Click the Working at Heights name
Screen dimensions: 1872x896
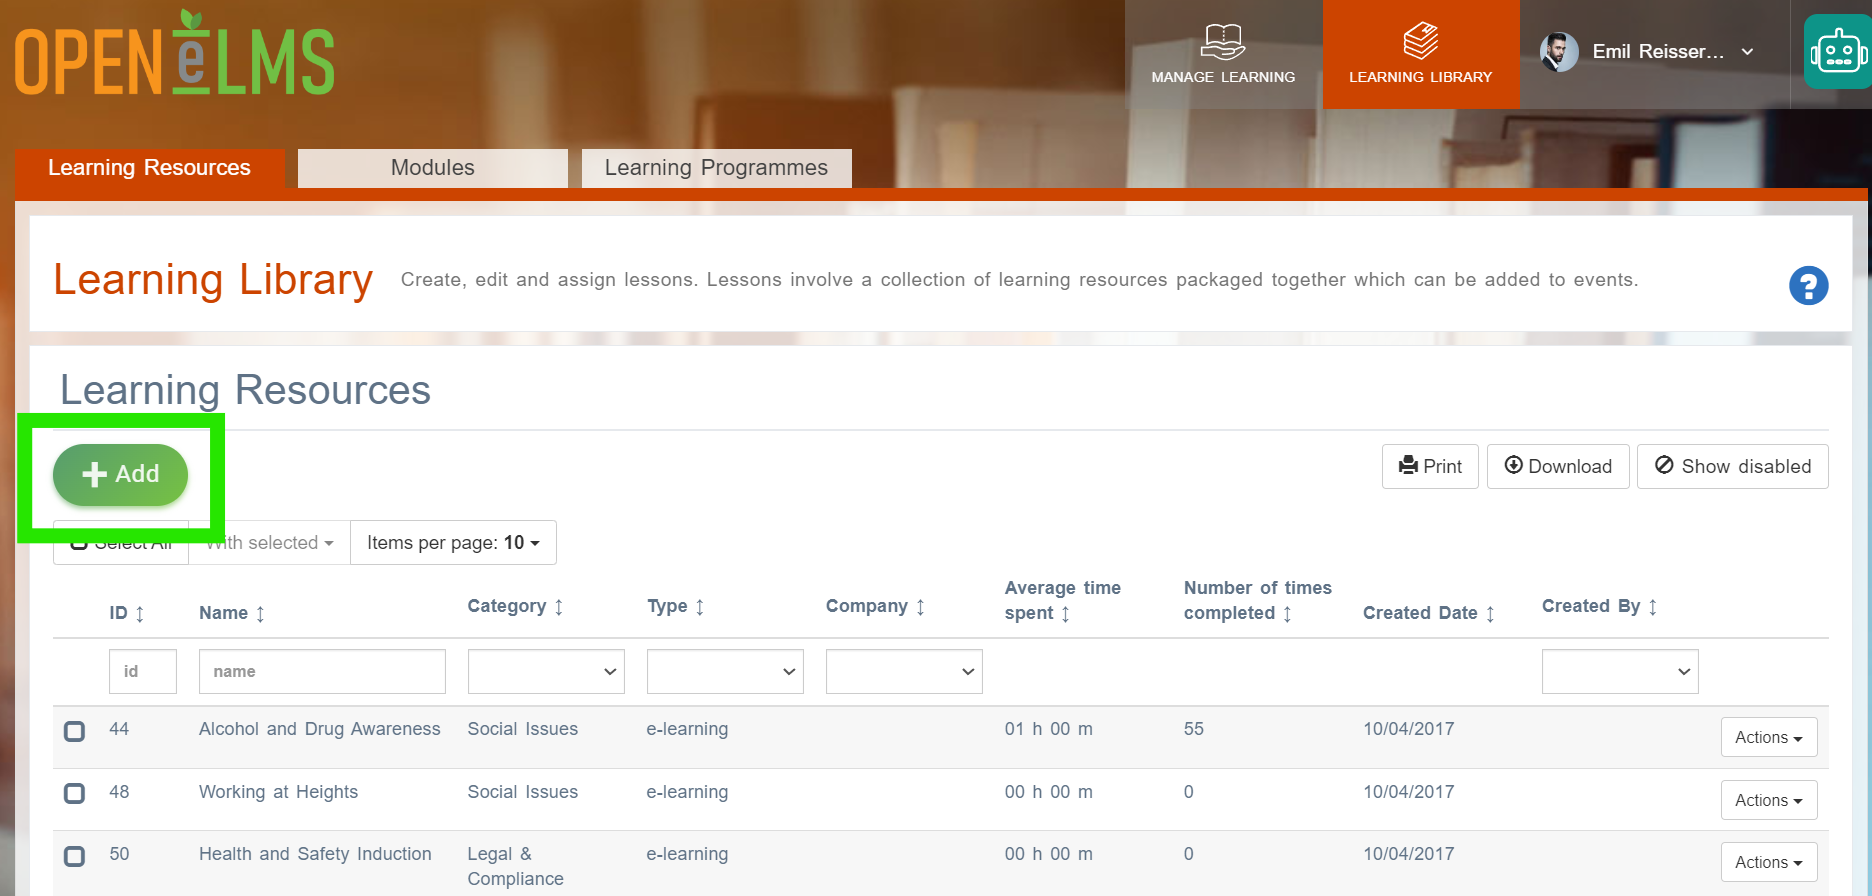click(278, 792)
